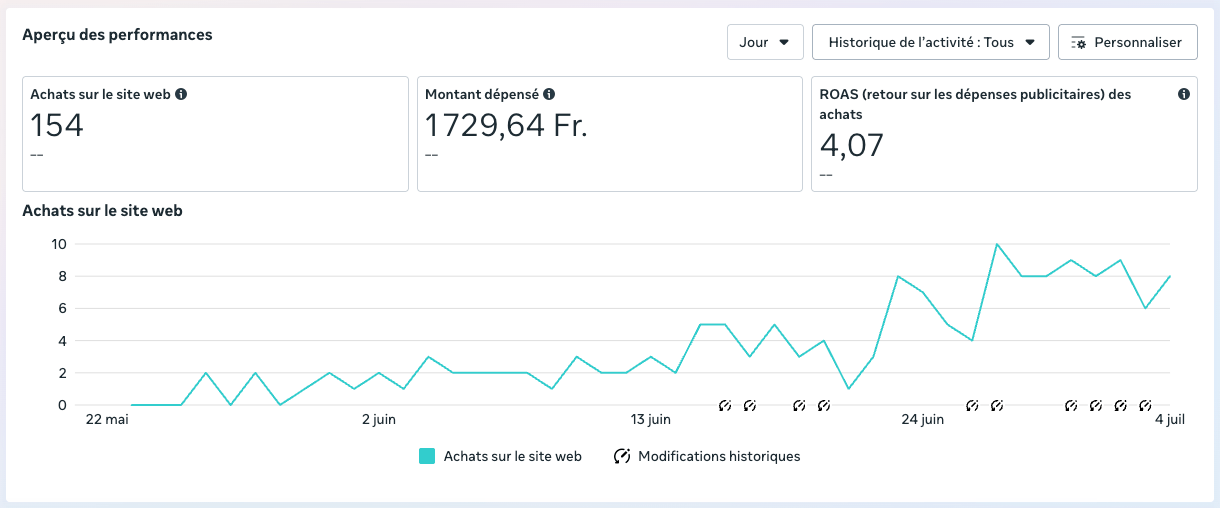Open the Historique de l'activité : Tous dropdown
Viewport: 1220px width, 508px height.
[x=930, y=42]
